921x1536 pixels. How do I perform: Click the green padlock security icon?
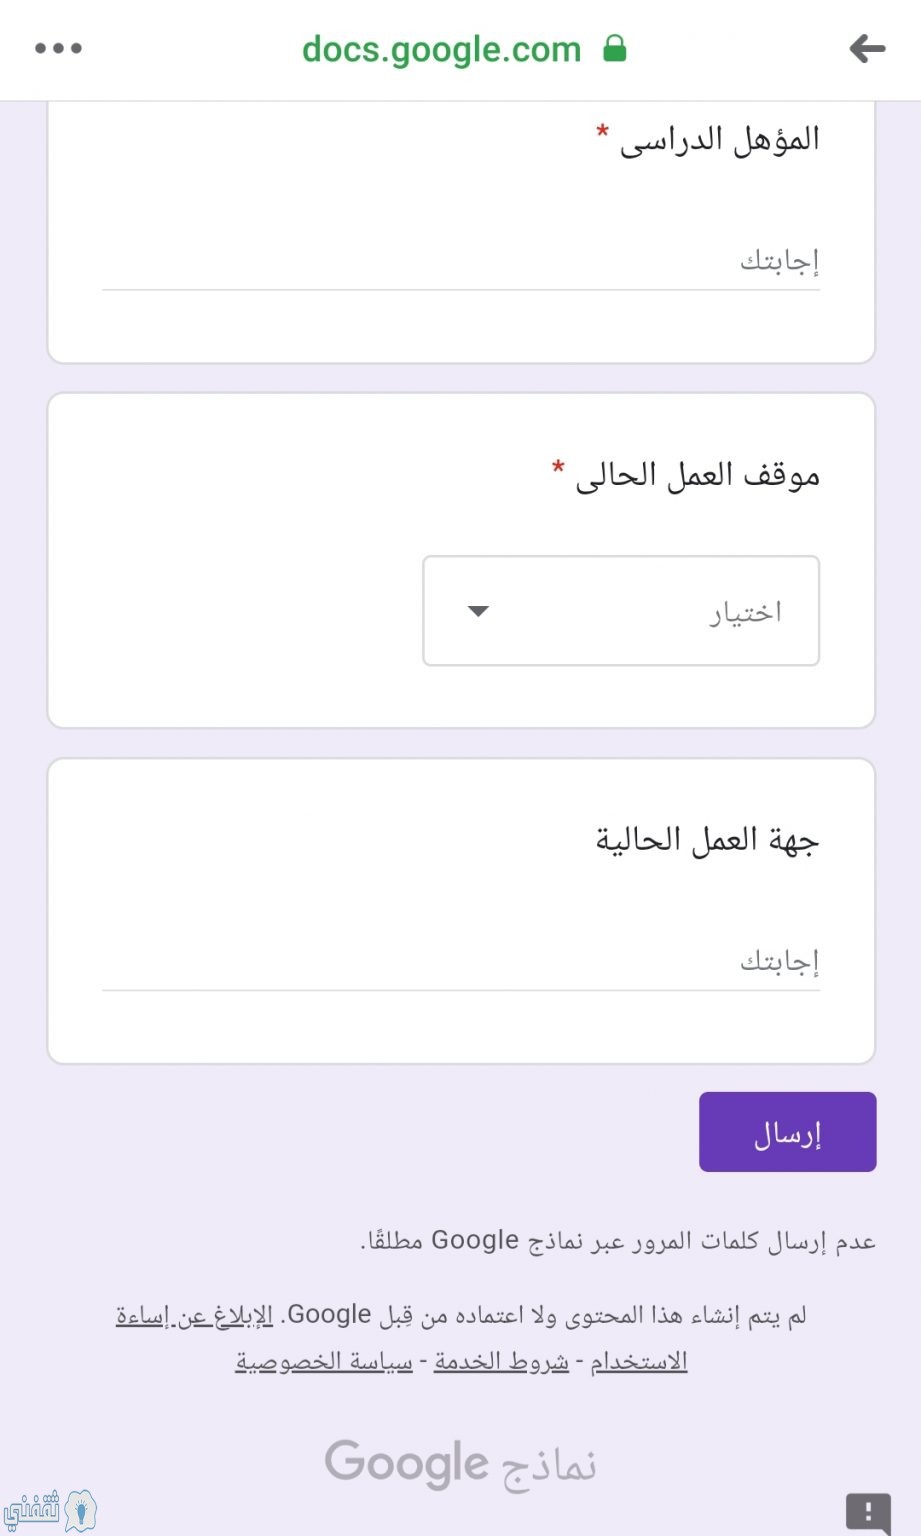(x=615, y=48)
